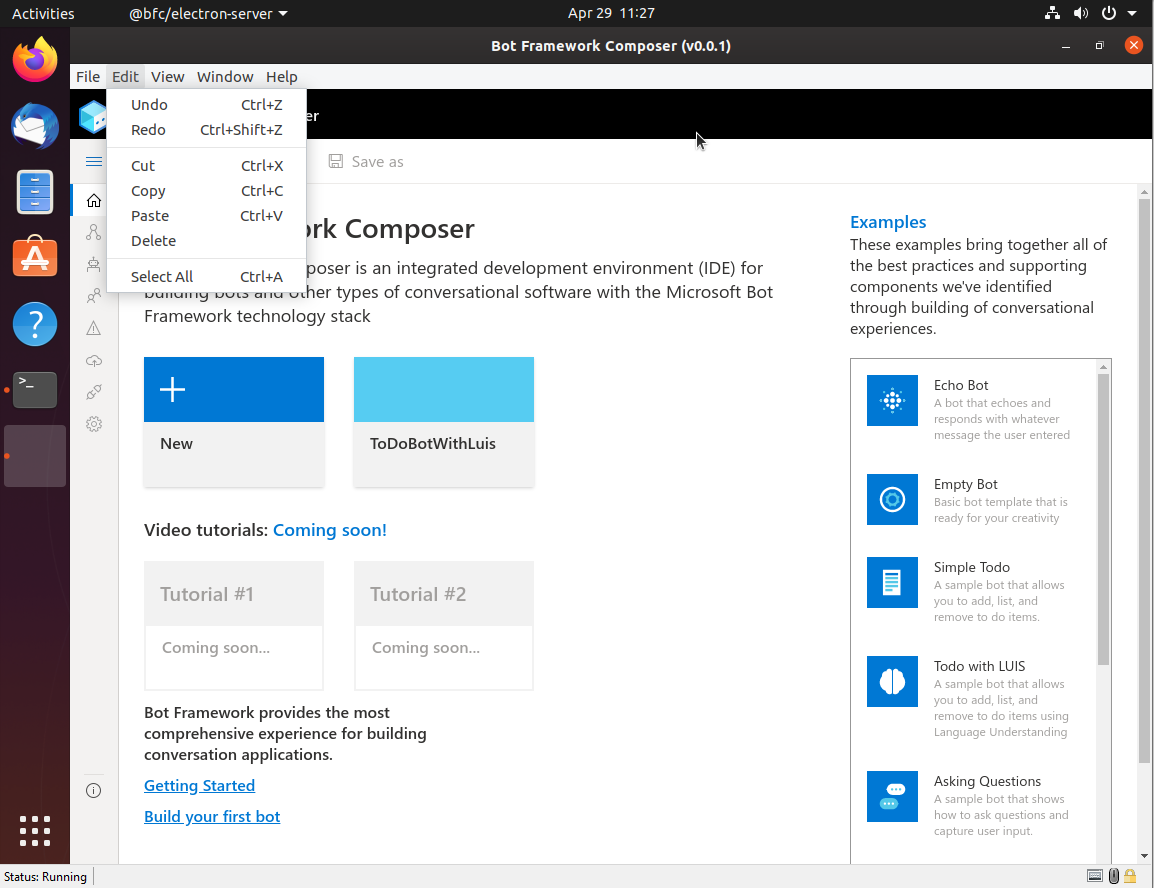Select the Todo with LUIS example title
1154x888 pixels.
(x=980, y=667)
